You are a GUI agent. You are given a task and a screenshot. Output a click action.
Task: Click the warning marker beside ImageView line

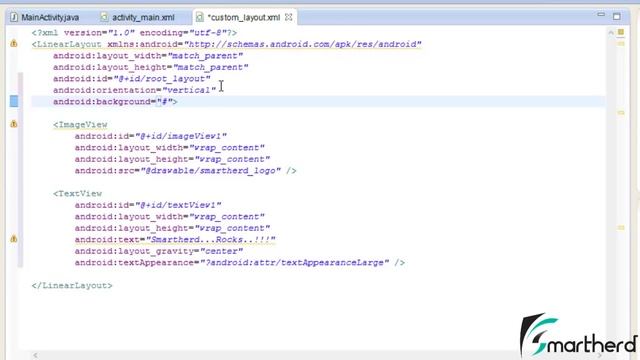13,124
